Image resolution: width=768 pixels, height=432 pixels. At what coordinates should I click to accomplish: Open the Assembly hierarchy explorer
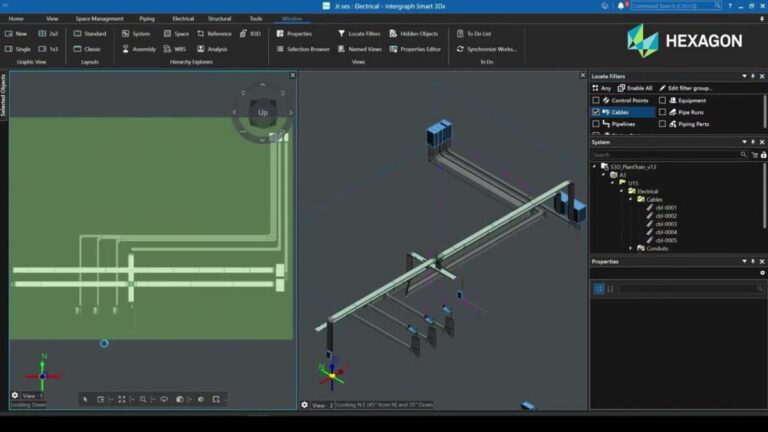click(139, 49)
